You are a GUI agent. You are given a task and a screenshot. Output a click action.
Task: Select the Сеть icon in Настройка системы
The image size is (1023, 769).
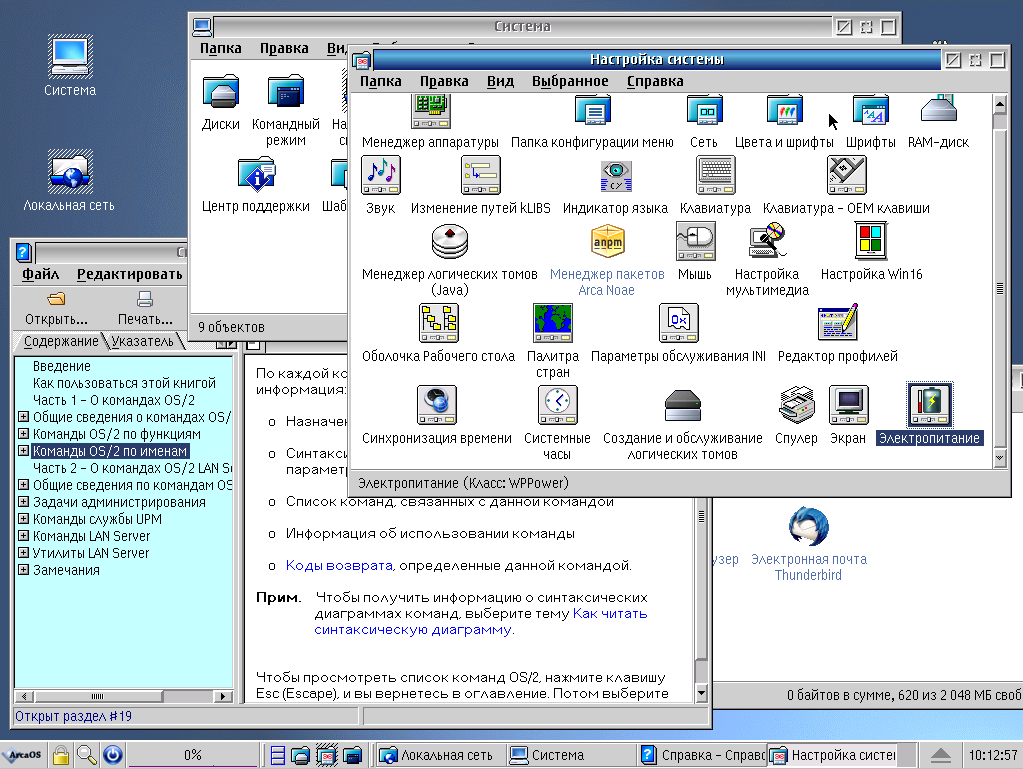coord(704,111)
